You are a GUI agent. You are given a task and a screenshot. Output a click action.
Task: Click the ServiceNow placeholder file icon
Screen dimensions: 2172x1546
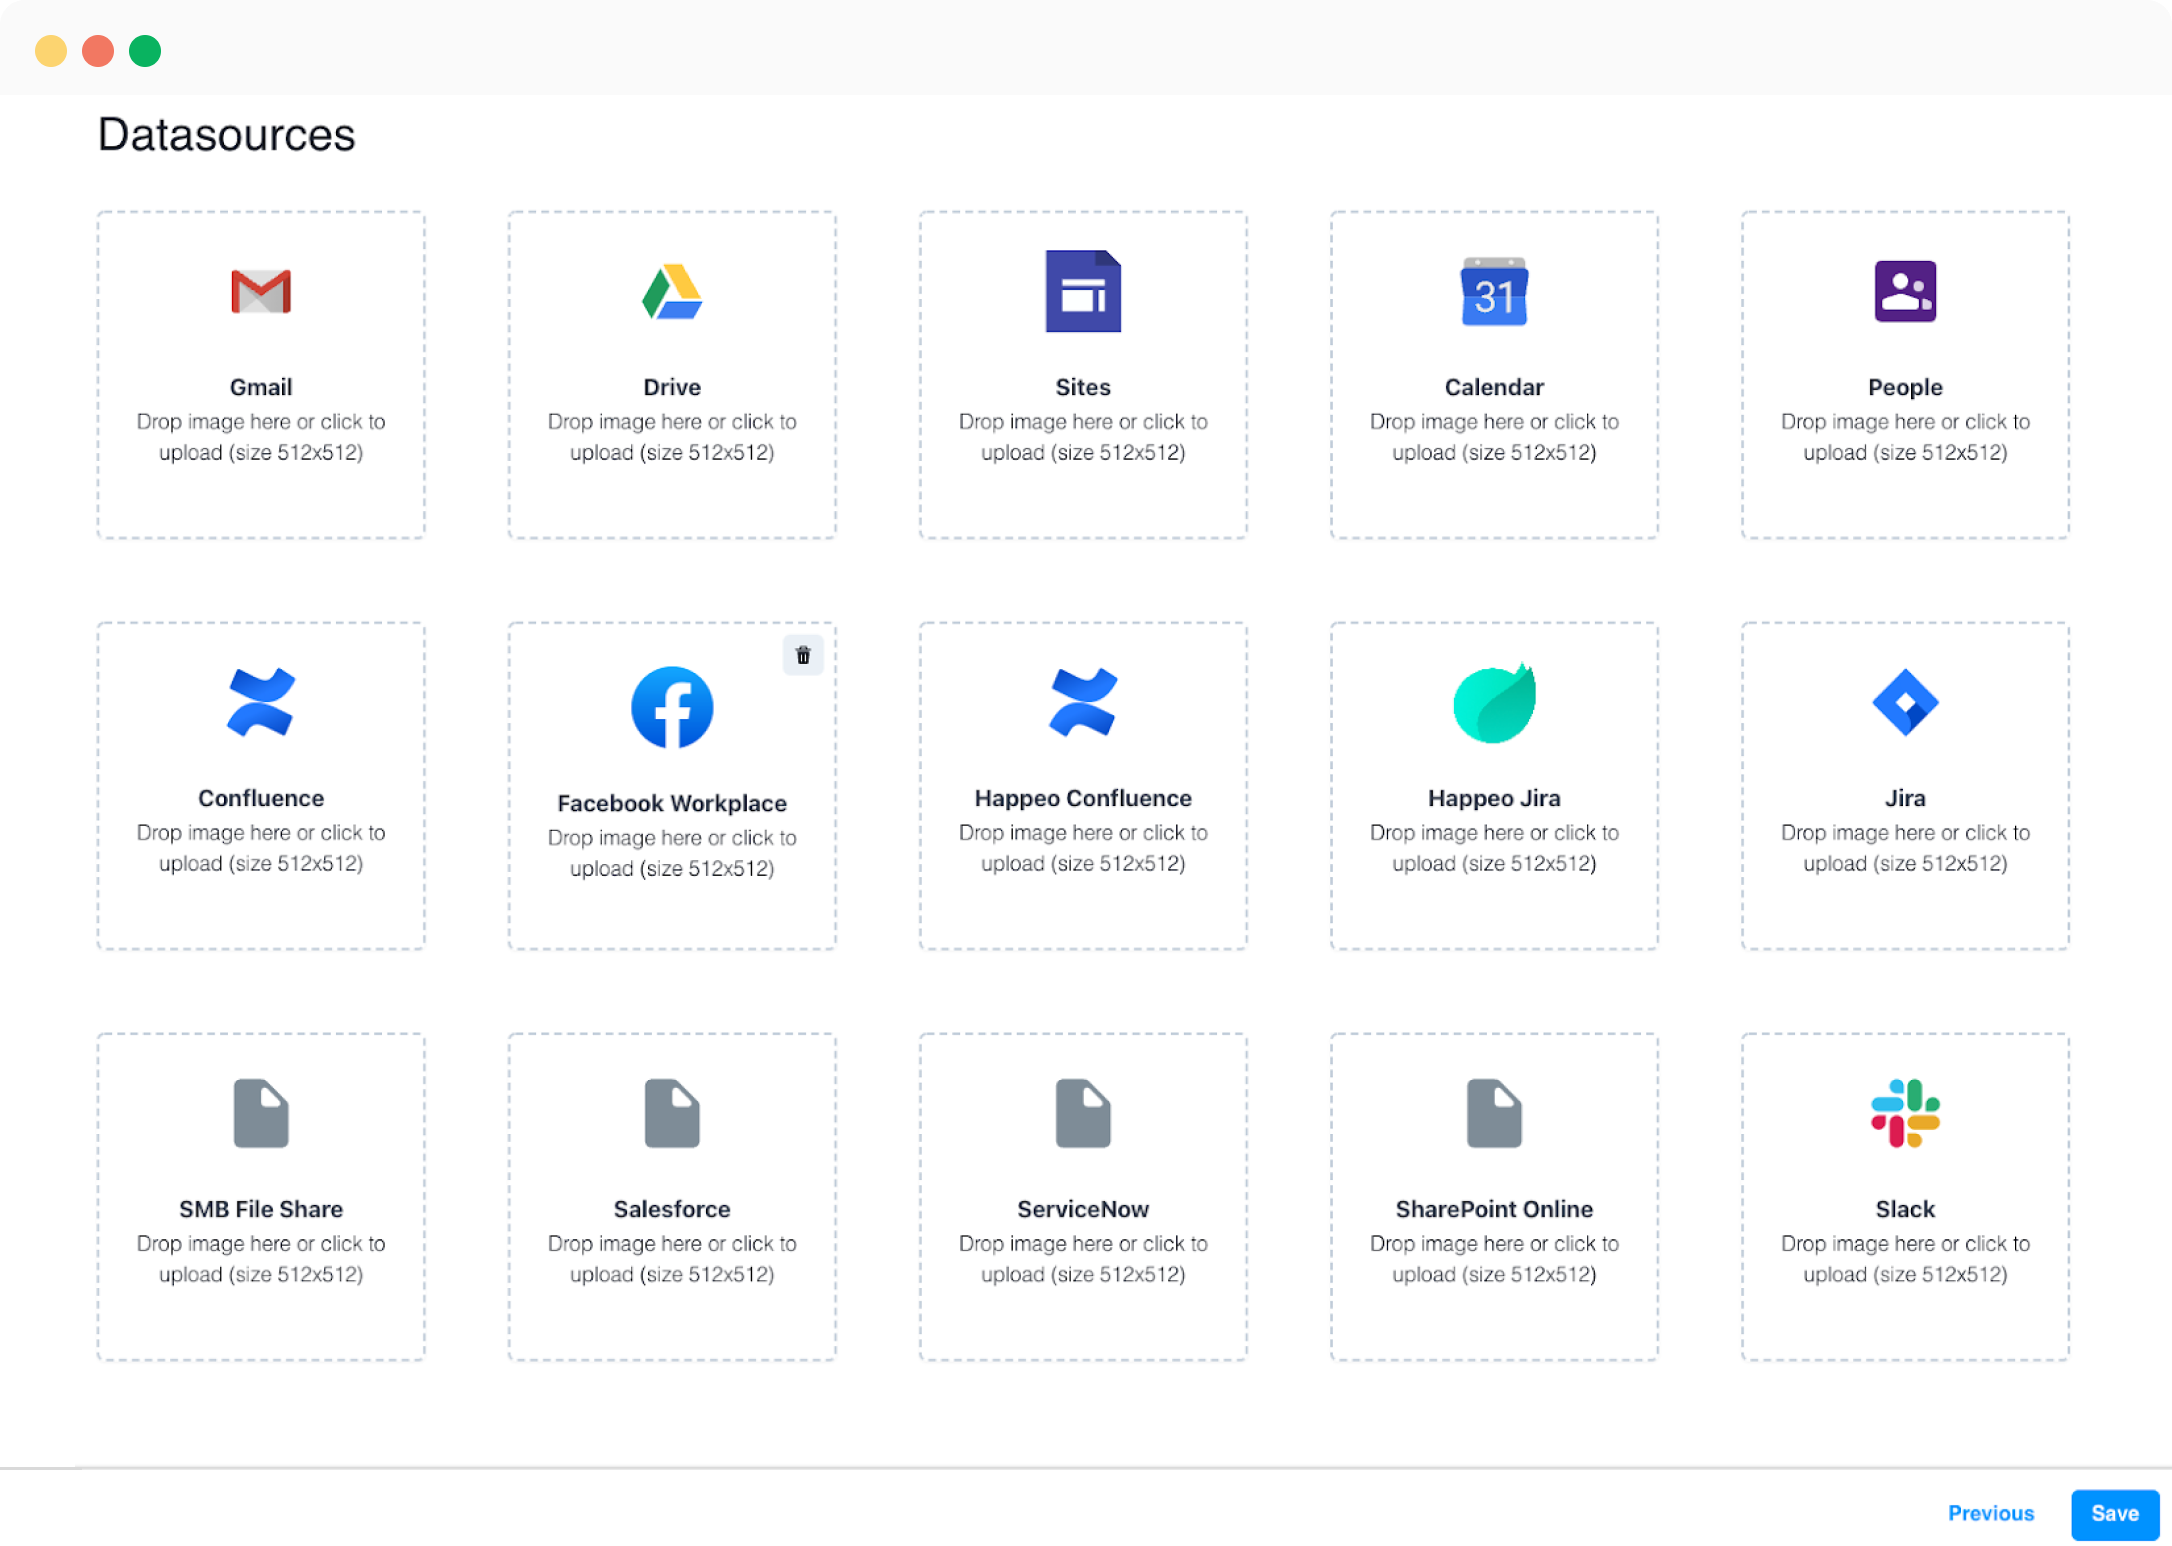coord(1083,1113)
